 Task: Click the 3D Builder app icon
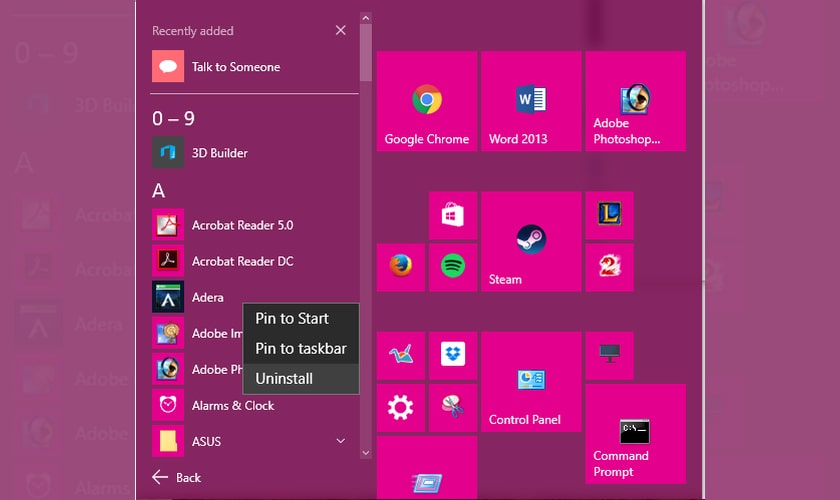coord(168,153)
